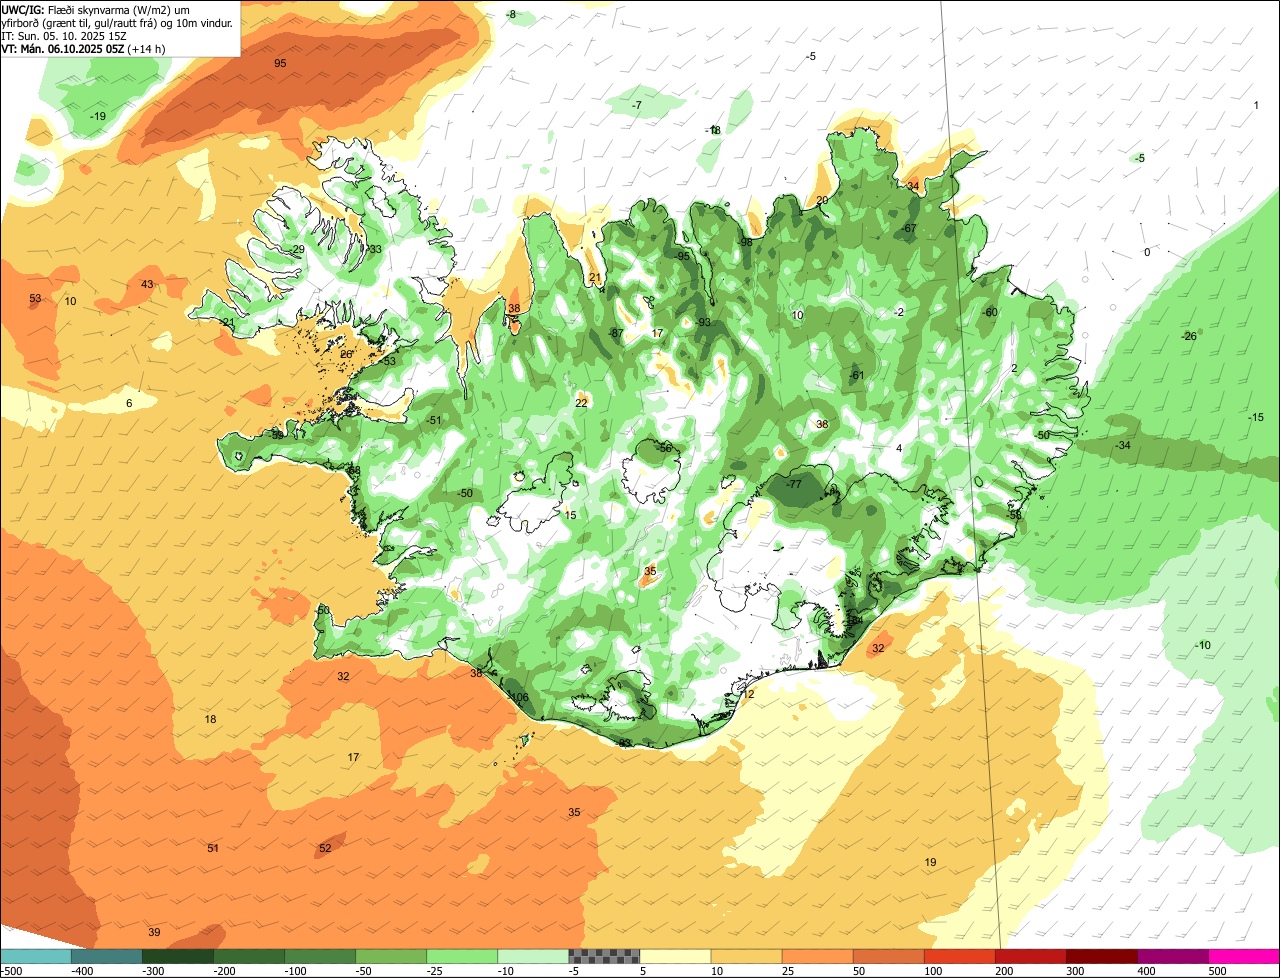Click the valid time text 'VT: Mán. 06.10.2025 05Z'

[x=62, y=48]
